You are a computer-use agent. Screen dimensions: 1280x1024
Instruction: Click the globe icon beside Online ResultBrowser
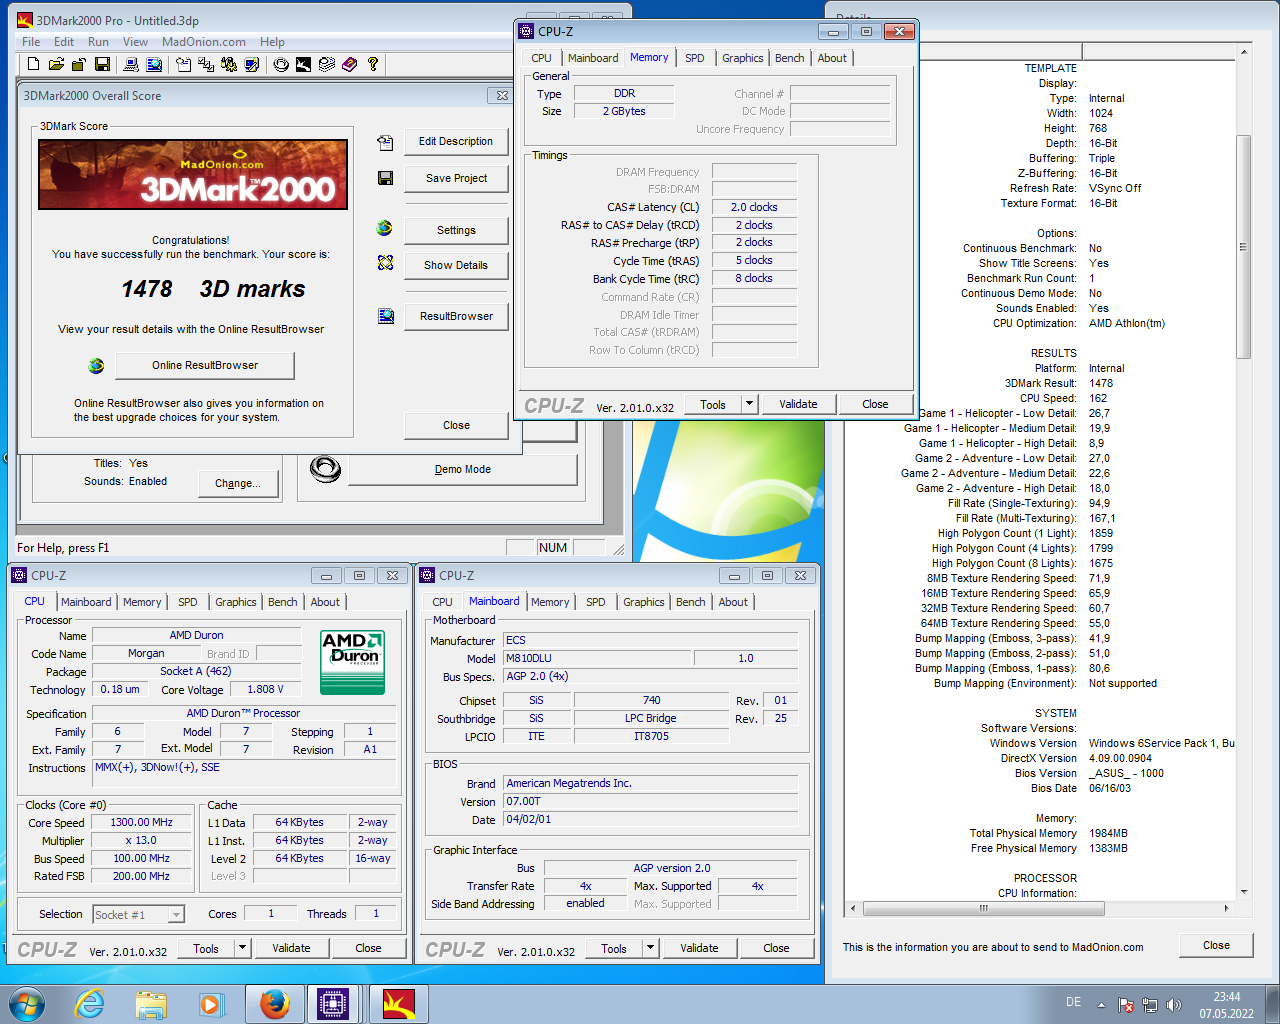[x=96, y=366]
